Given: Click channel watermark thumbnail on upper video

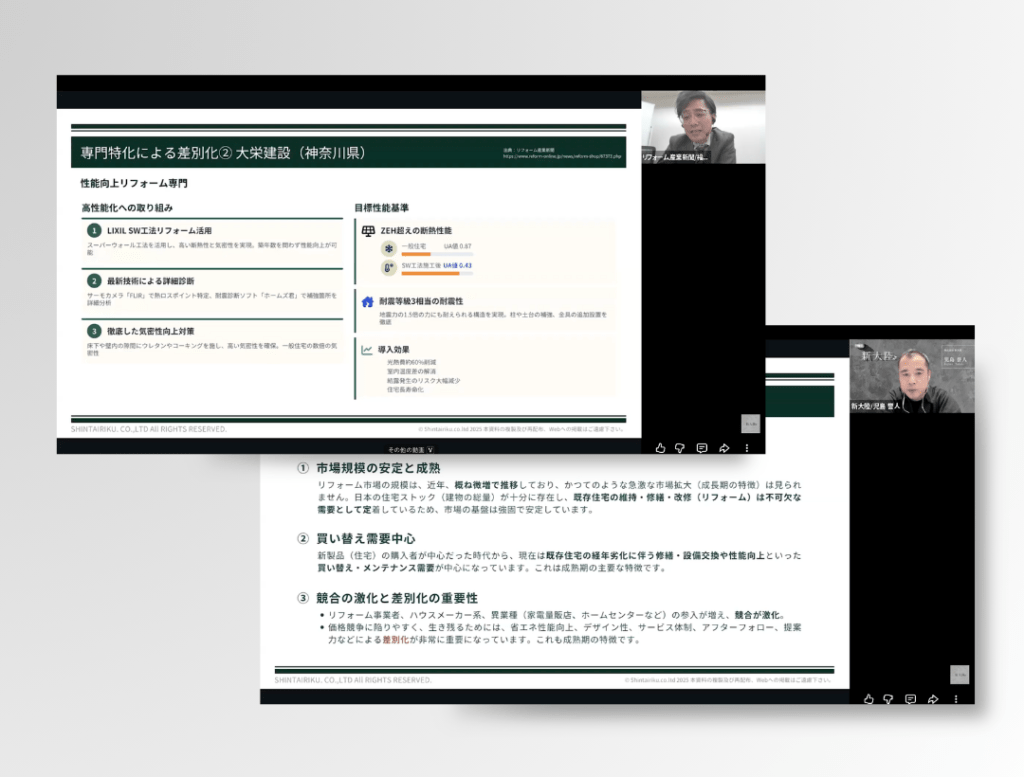Looking at the screenshot, I should [x=750, y=423].
